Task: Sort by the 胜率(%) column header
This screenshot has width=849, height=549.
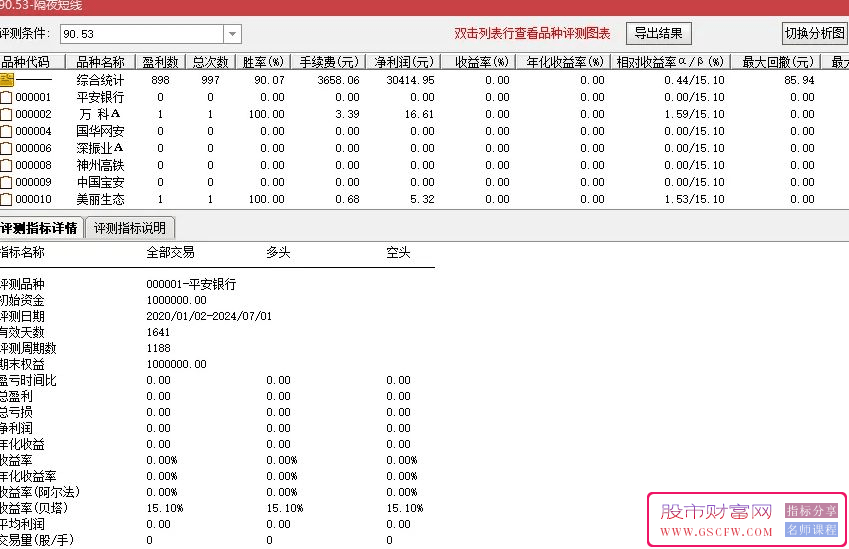Action: point(263,62)
